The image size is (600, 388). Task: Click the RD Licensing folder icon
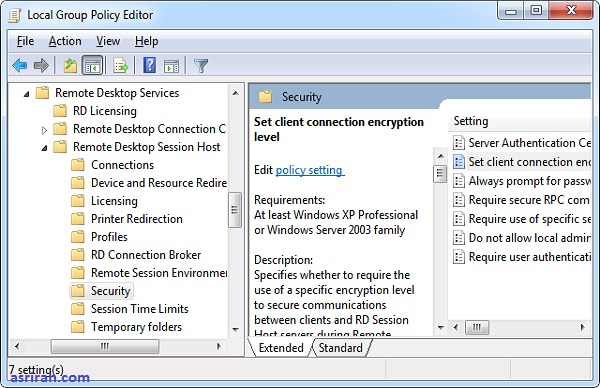[60, 111]
